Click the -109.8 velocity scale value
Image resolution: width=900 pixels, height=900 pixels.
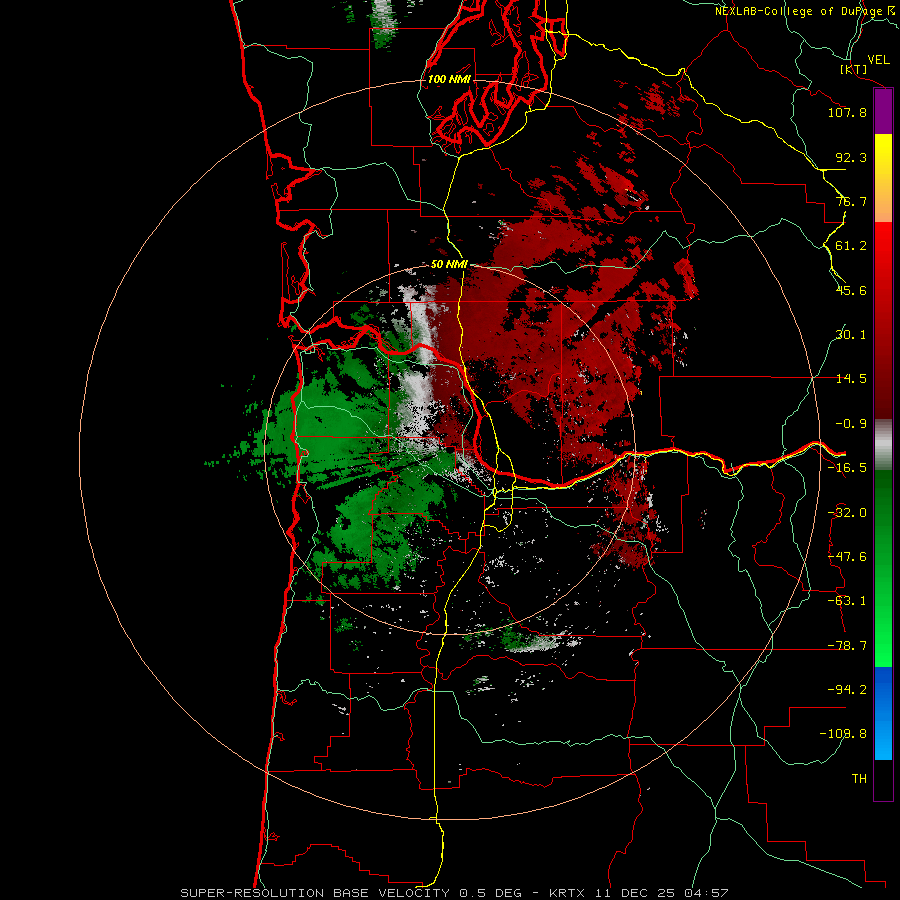pyautogui.click(x=843, y=734)
